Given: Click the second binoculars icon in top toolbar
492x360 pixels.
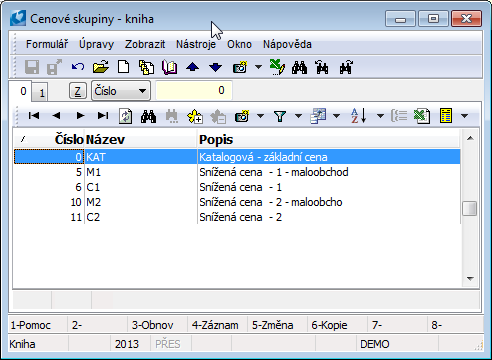Looking at the screenshot, I should 322,67.
